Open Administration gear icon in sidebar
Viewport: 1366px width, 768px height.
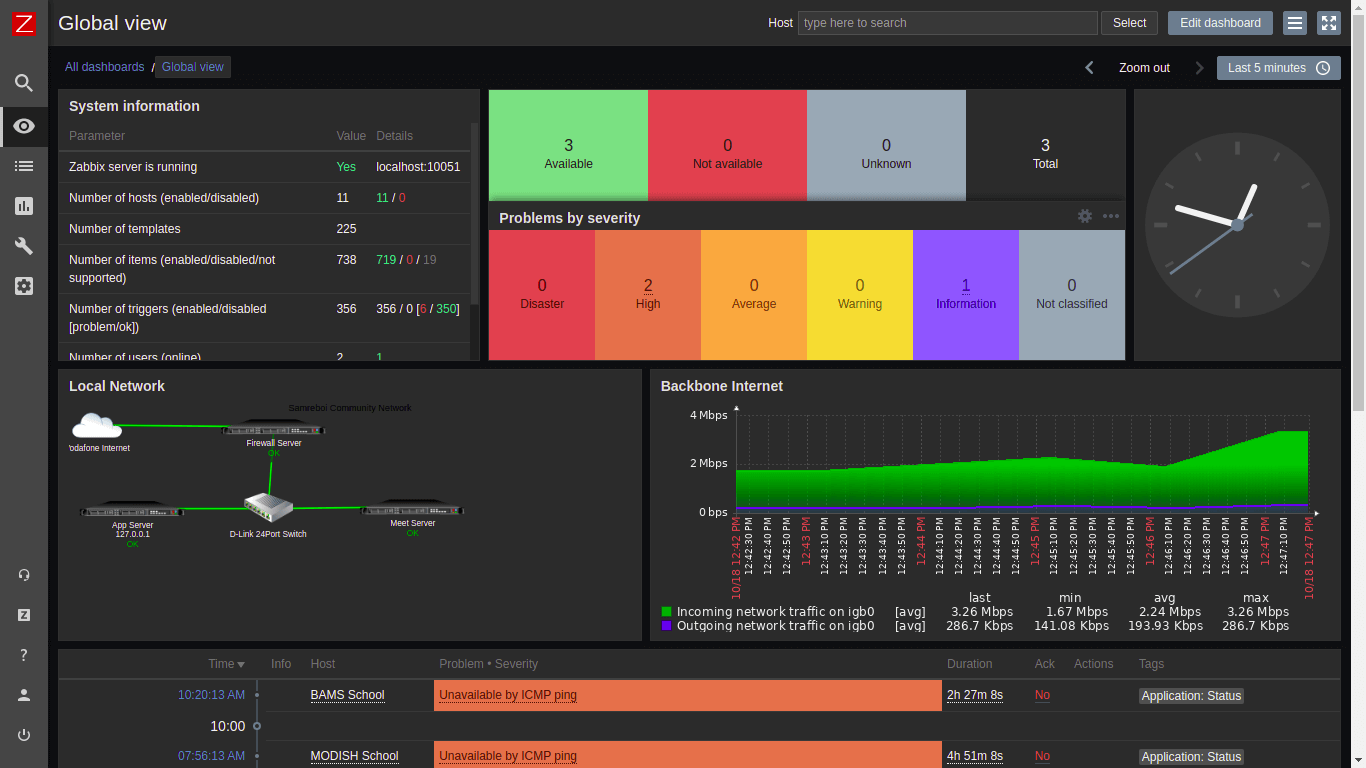coord(24,286)
